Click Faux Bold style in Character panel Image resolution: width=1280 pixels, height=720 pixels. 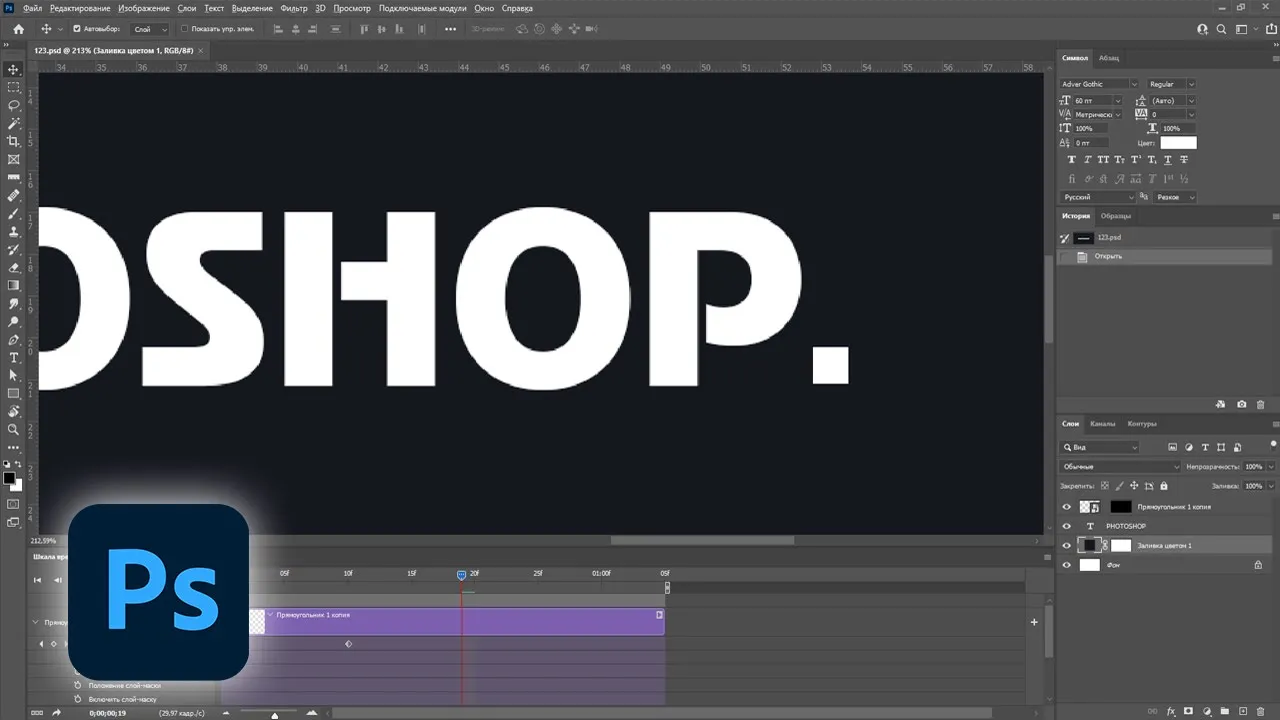[x=1072, y=160]
